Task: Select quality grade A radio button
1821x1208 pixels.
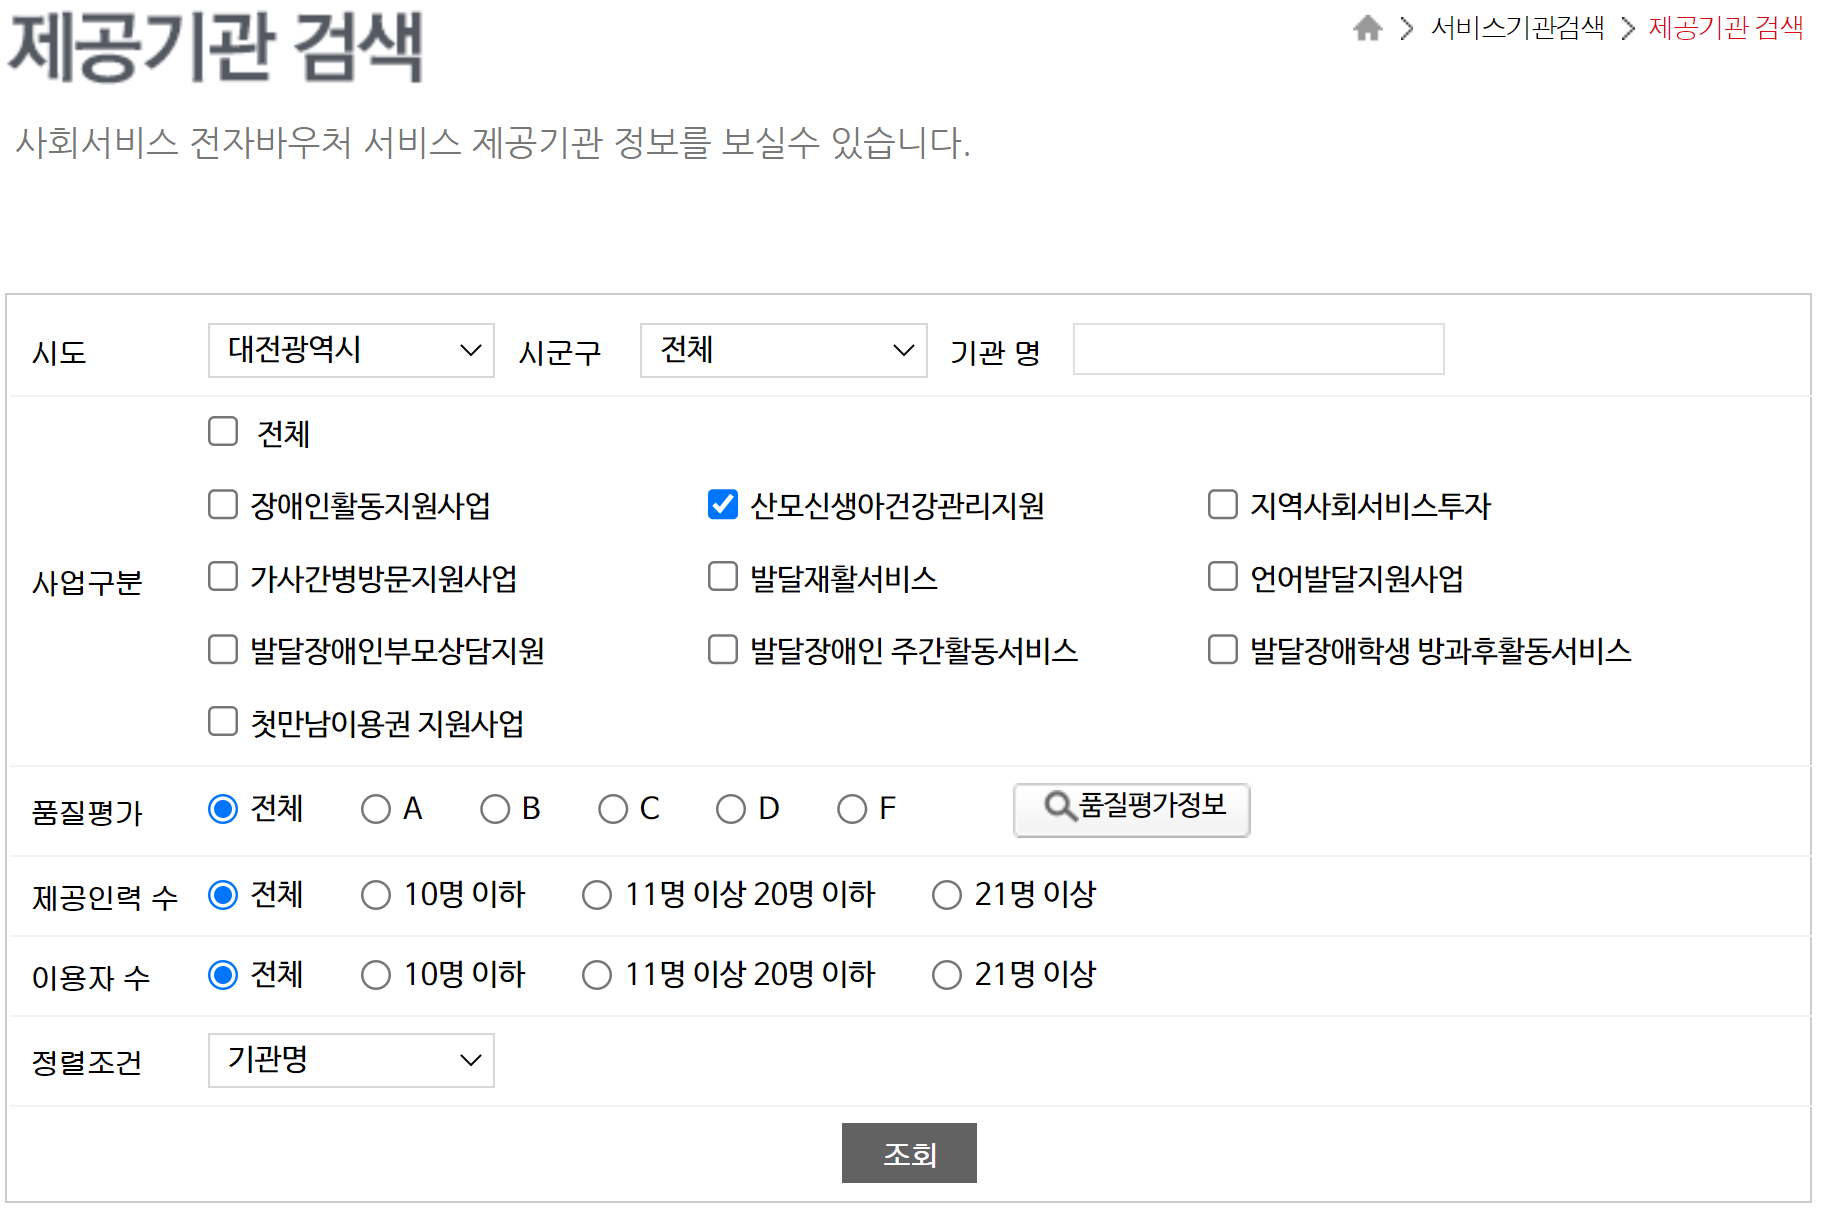Action: pos(376,808)
